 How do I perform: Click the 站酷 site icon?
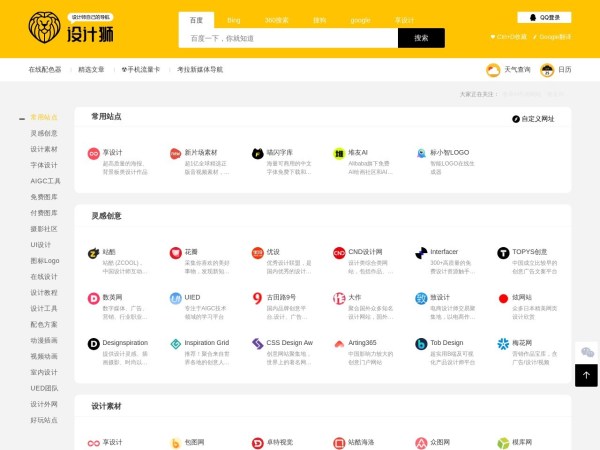94,252
